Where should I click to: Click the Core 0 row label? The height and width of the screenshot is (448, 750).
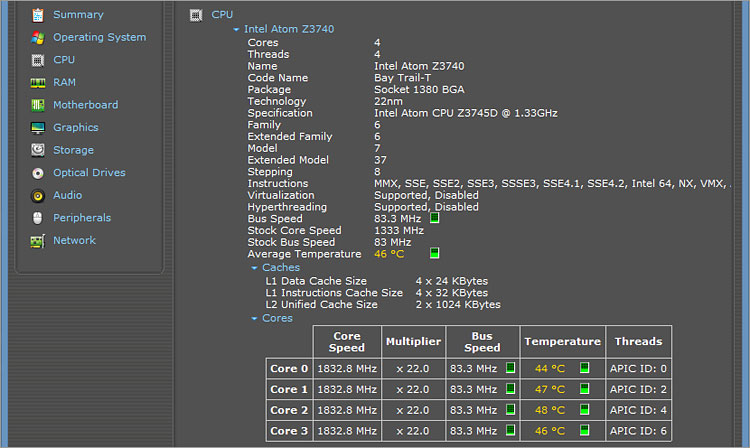point(289,369)
